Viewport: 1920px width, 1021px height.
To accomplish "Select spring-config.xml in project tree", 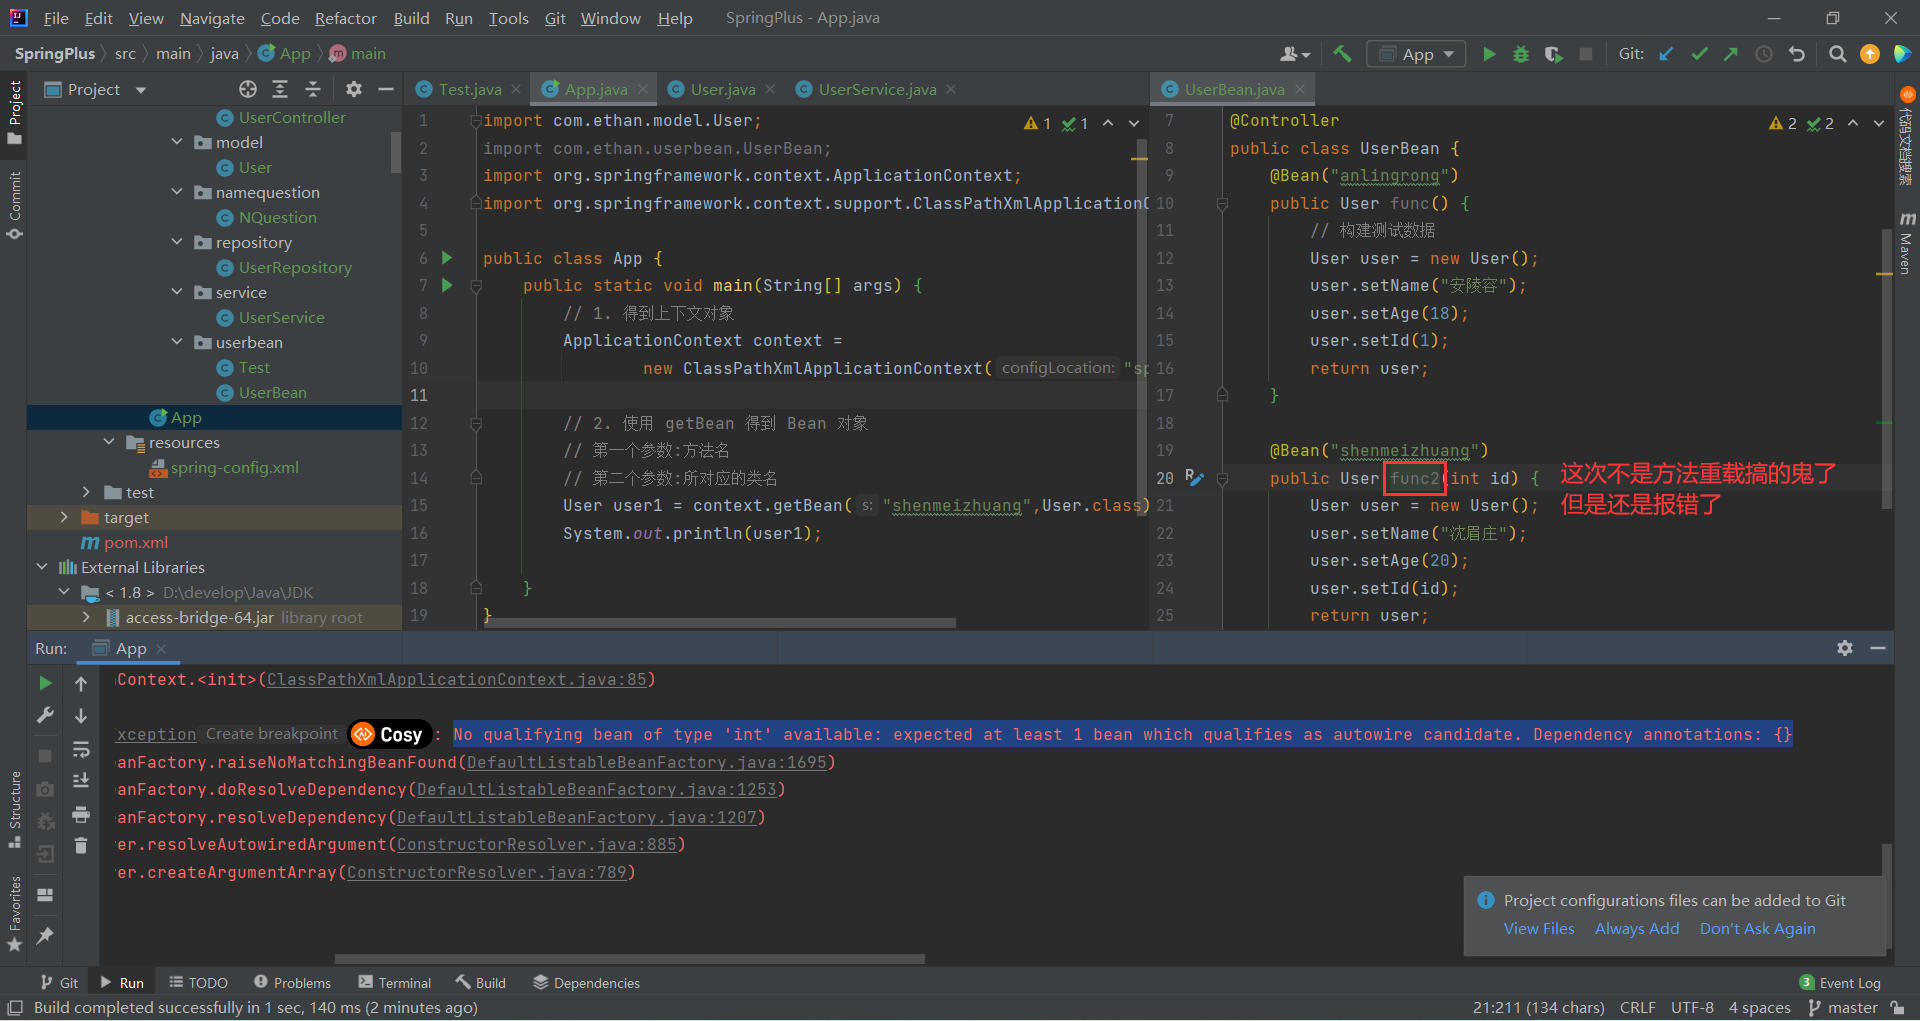I will 234,467.
